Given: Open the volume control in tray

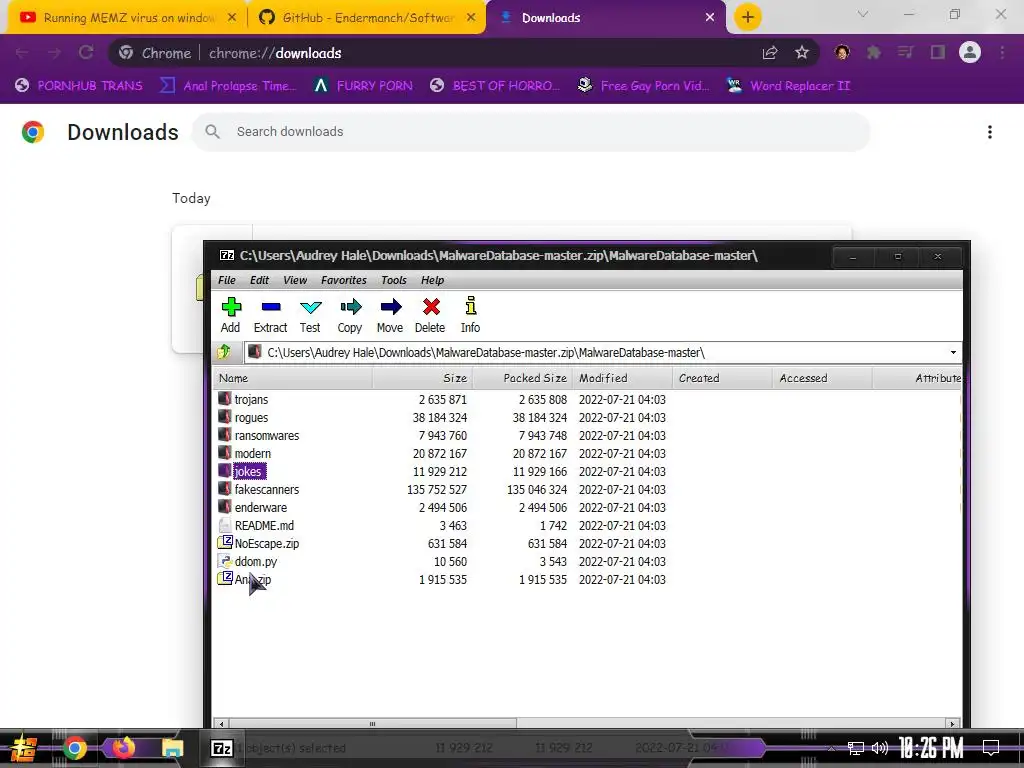Looking at the screenshot, I should [880, 748].
